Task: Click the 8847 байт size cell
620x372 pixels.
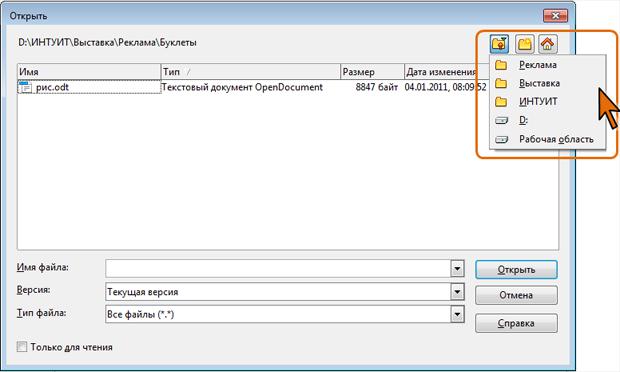Action: pos(376,87)
